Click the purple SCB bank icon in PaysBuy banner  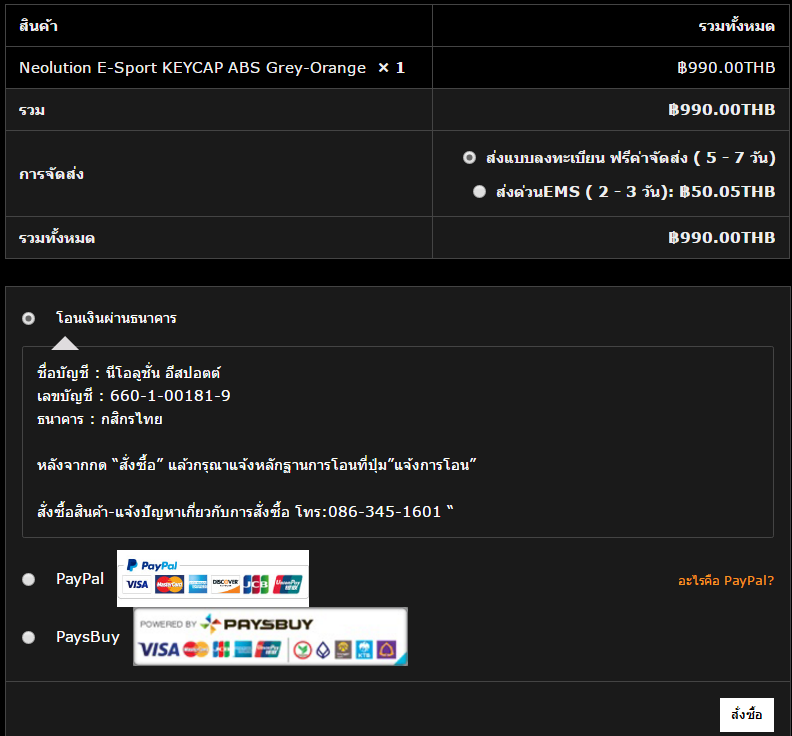coord(386,649)
